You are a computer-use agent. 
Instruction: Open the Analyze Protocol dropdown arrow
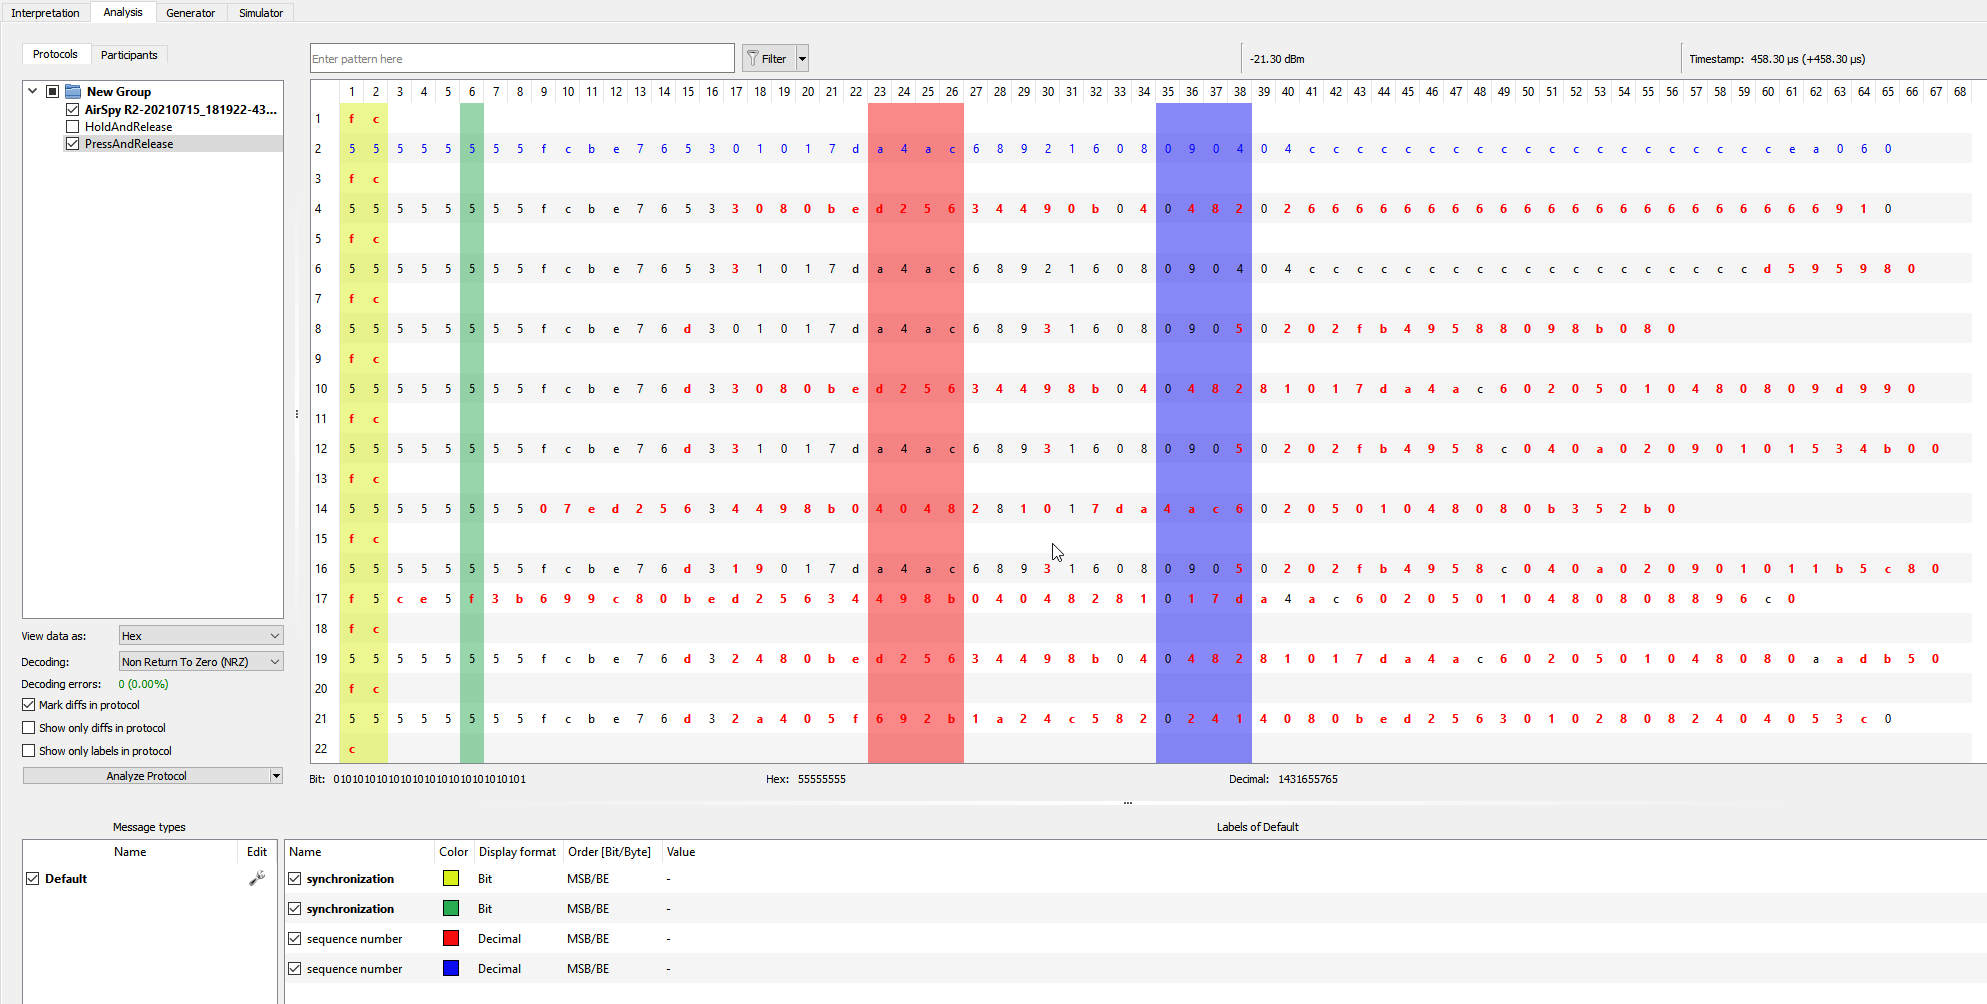(277, 776)
